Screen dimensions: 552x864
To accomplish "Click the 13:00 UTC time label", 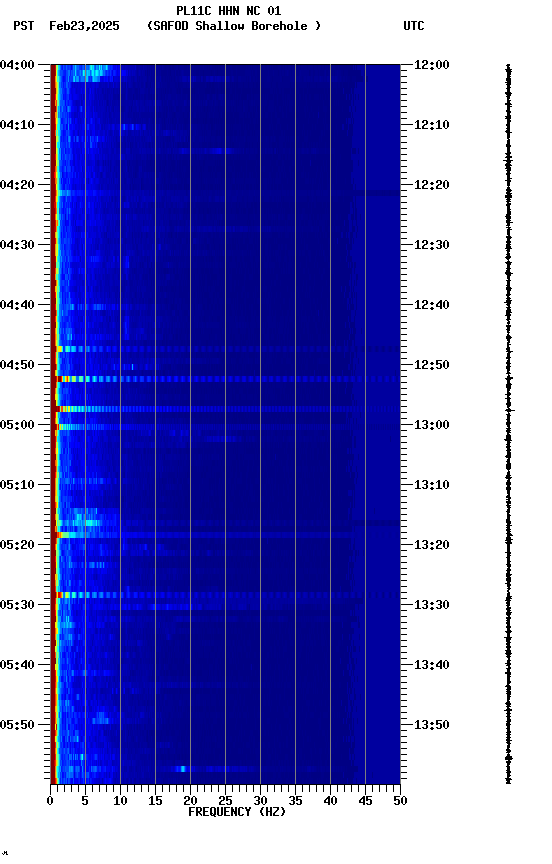I will tap(432, 425).
